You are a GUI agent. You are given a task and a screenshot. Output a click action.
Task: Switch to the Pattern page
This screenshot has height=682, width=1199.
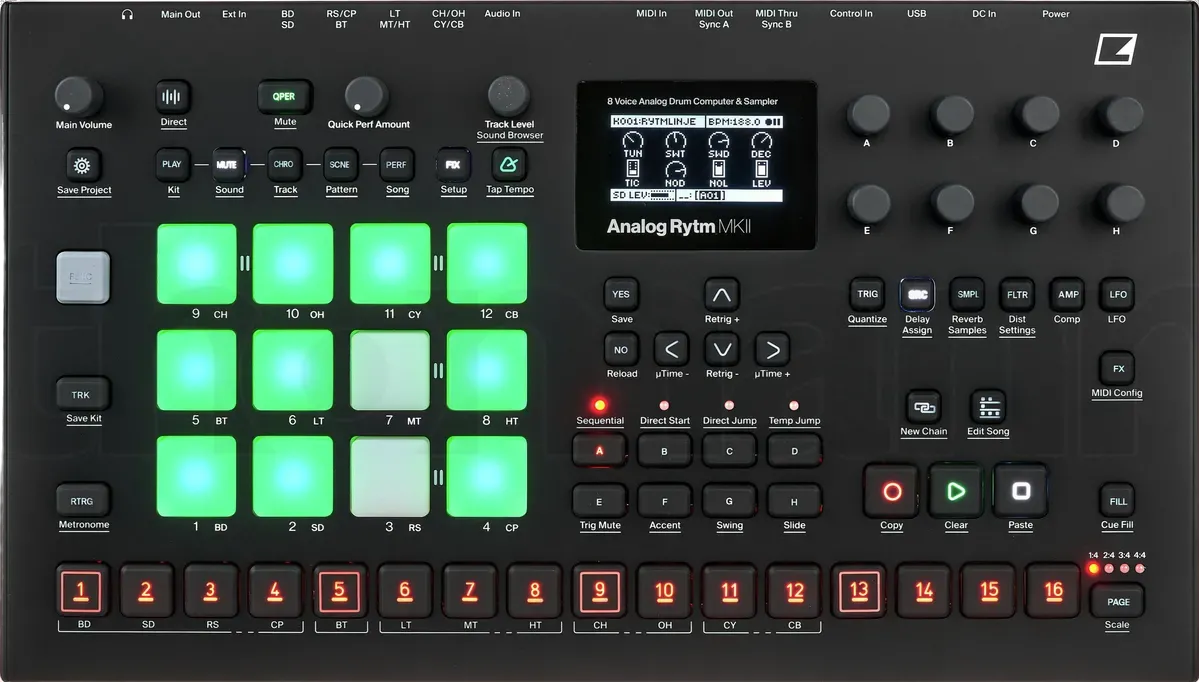[340, 166]
